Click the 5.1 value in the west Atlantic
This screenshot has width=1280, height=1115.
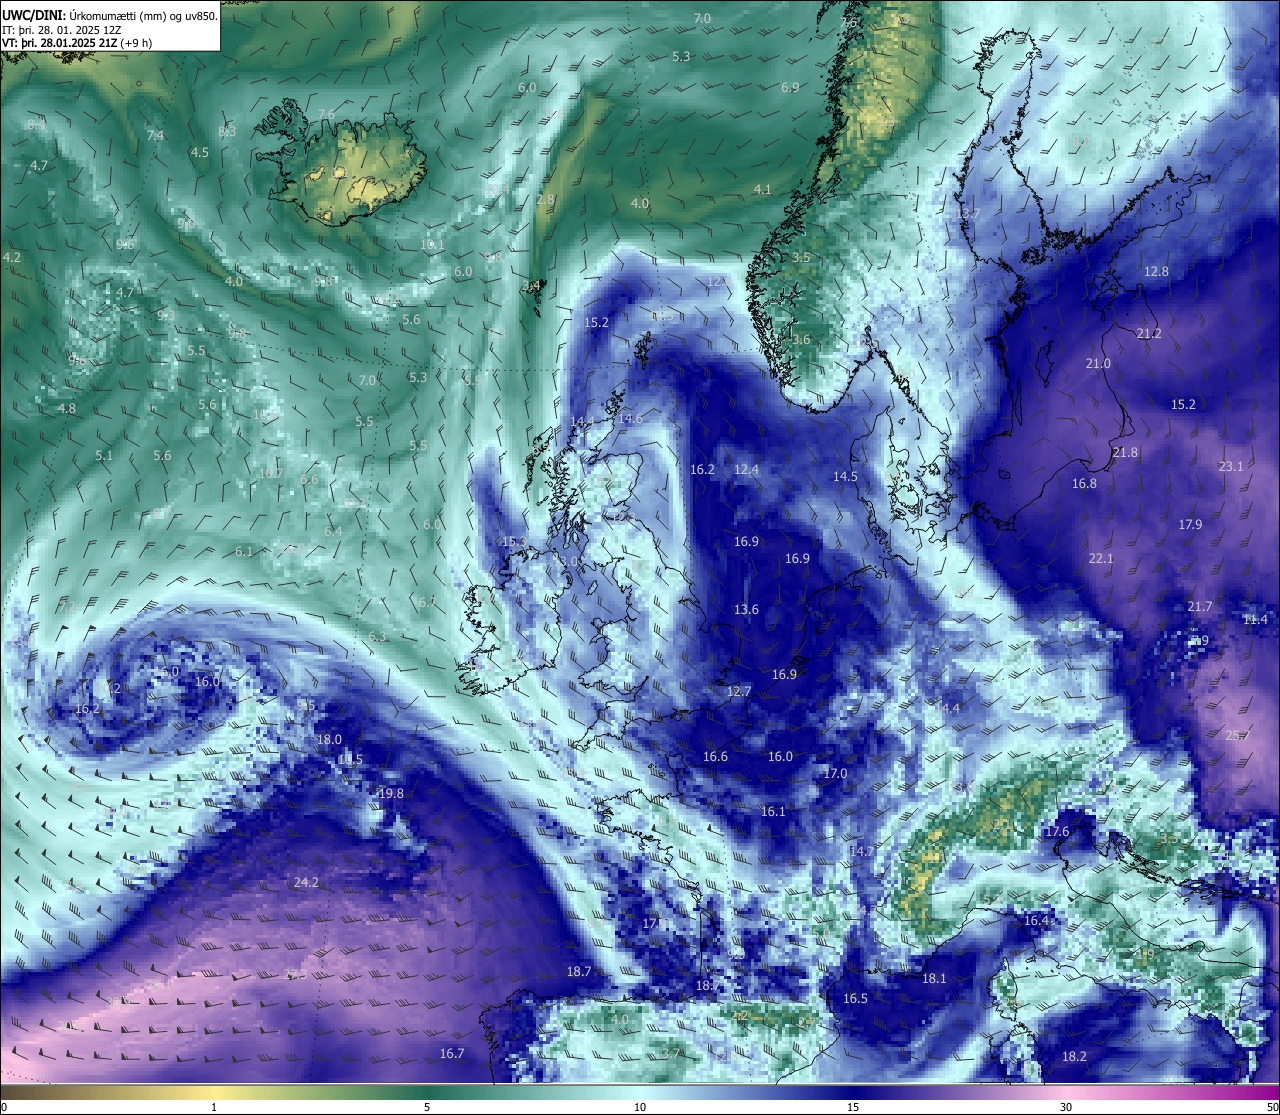[104, 455]
